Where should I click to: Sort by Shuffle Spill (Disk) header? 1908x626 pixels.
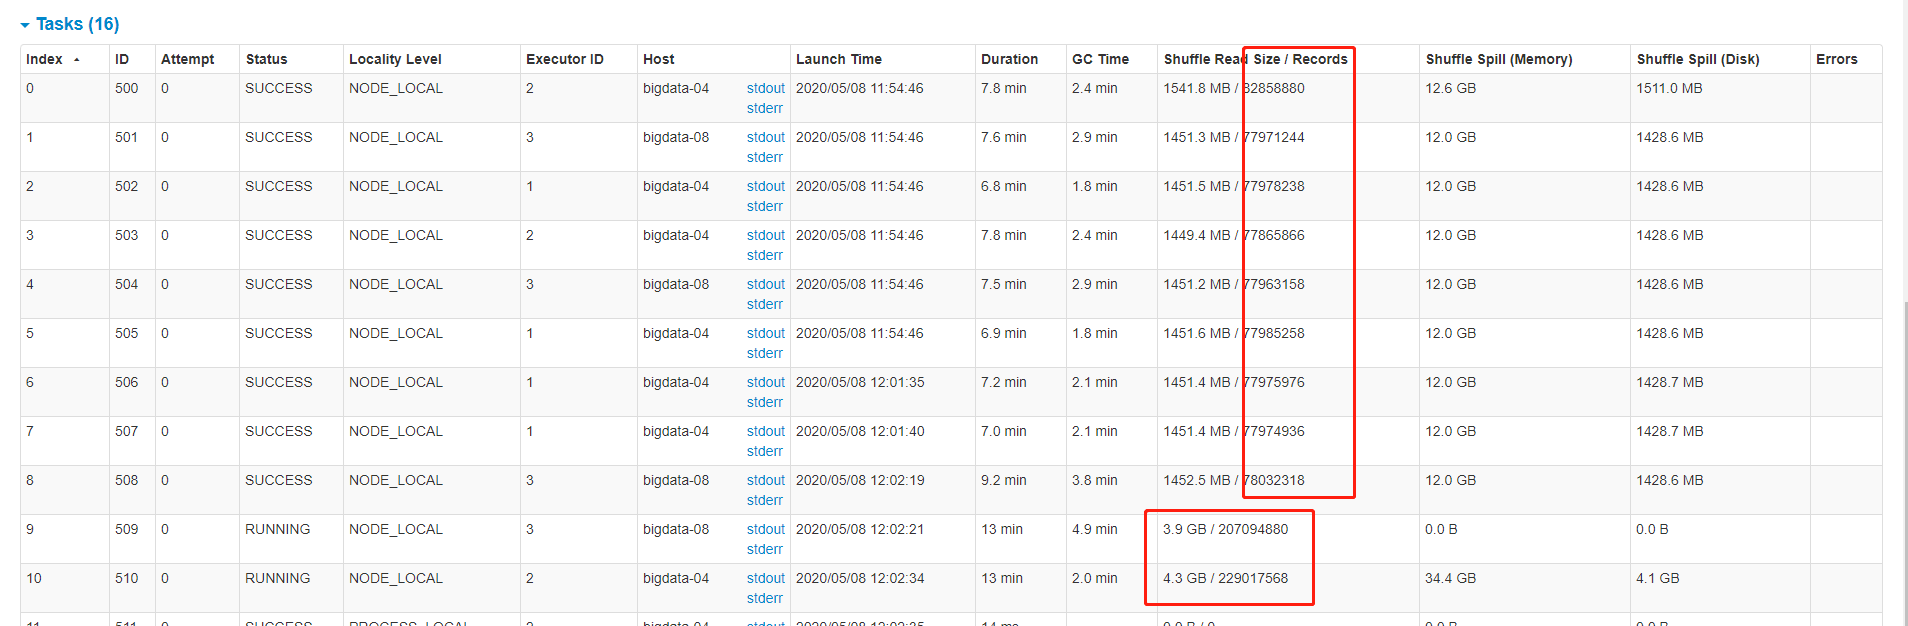point(1698,59)
